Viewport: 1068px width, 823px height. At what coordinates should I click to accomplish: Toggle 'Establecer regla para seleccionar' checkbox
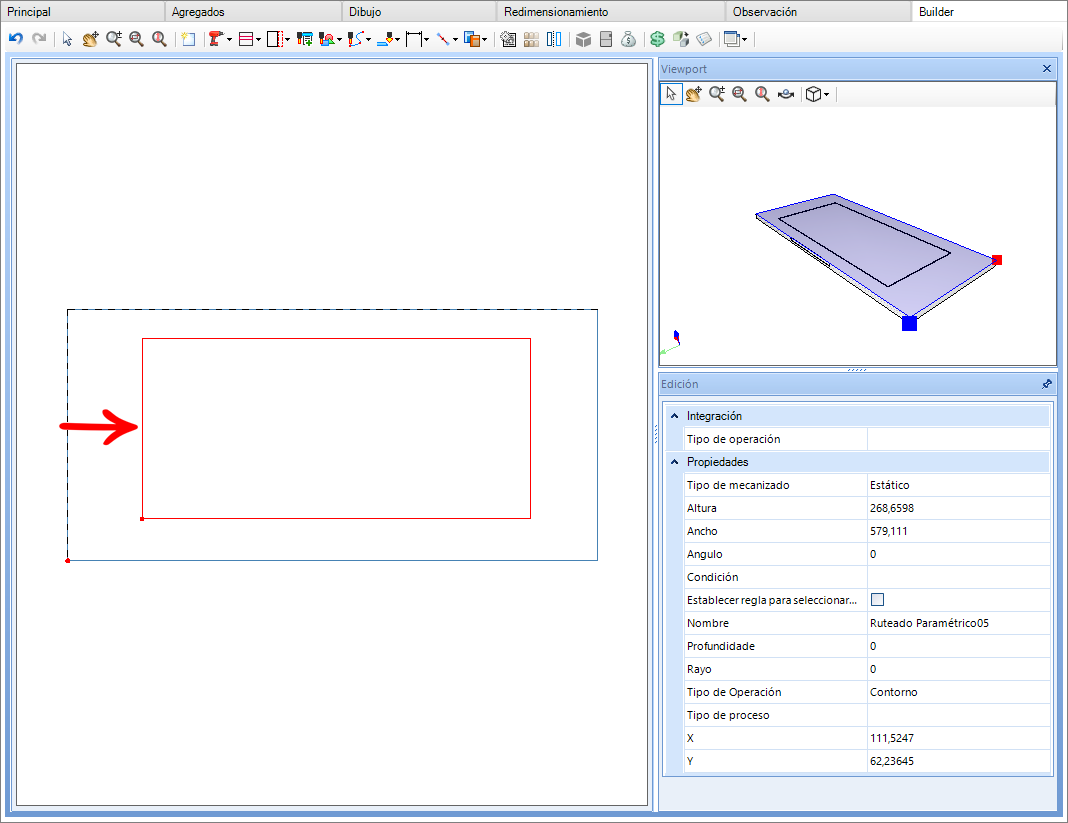(877, 600)
